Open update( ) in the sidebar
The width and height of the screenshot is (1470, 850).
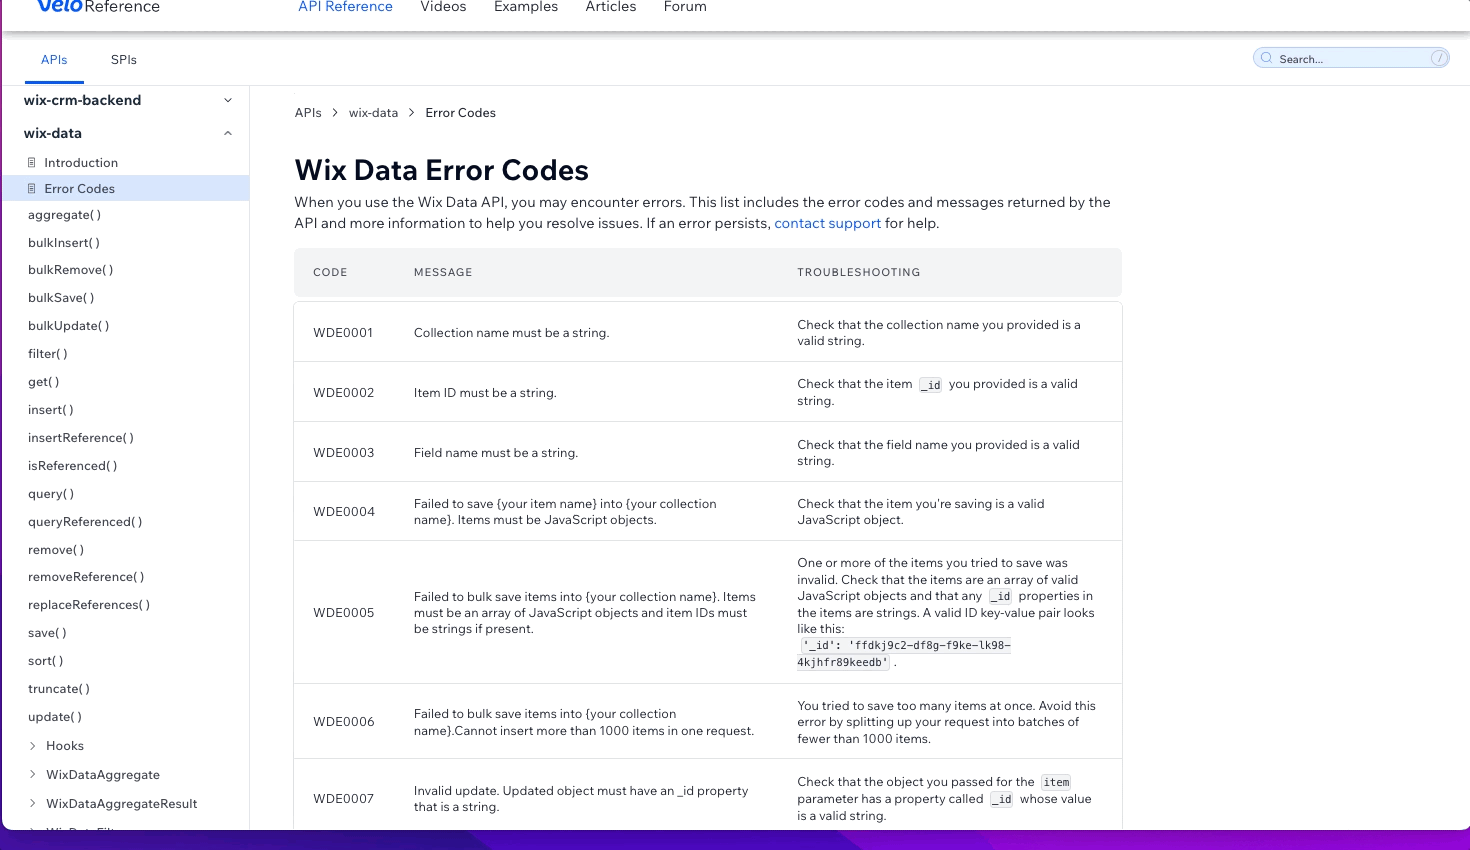(x=55, y=717)
